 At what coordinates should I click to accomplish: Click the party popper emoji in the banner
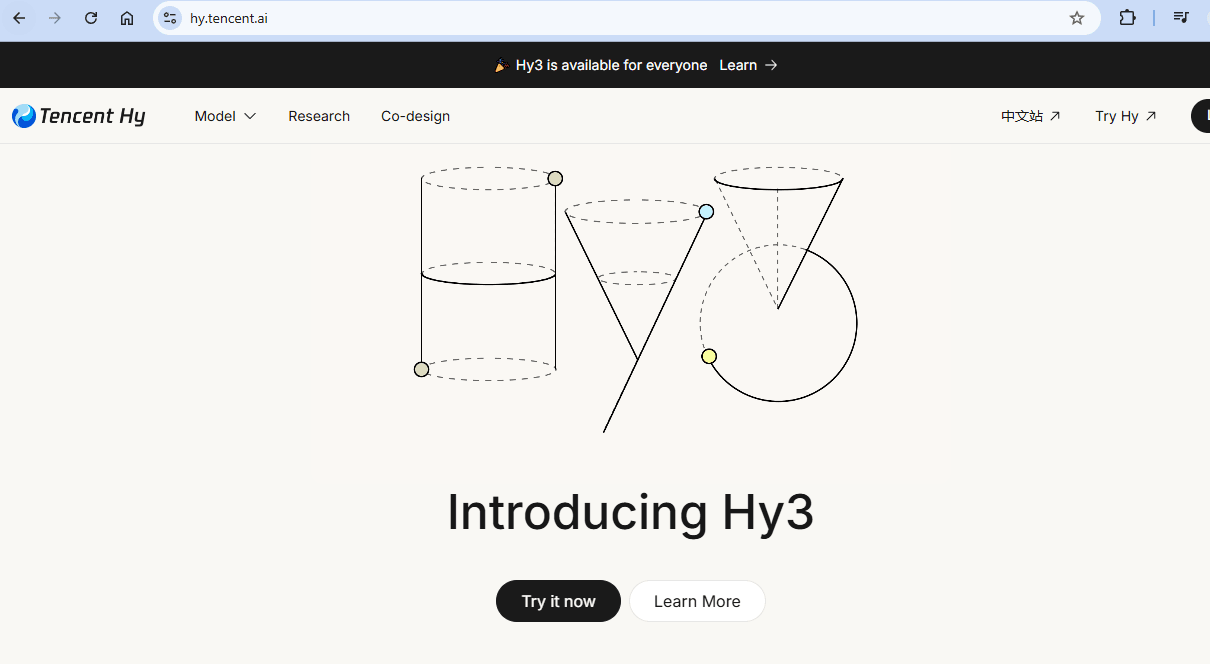pyautogui.click(x=502, y=65)
